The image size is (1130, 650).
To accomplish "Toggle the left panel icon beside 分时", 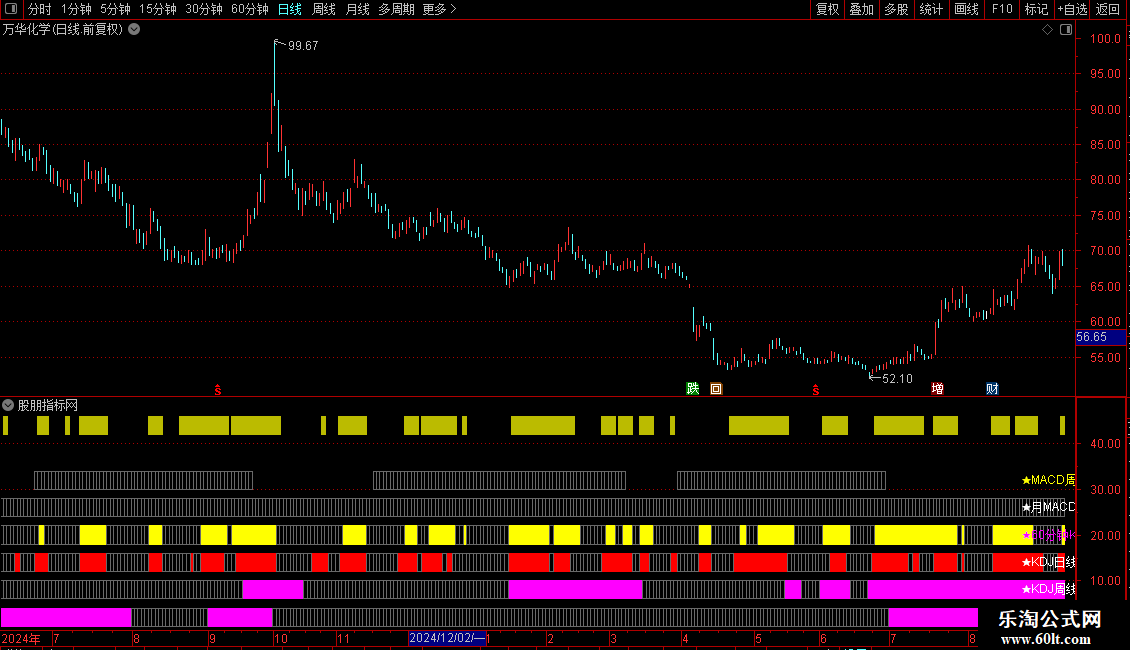I will coord(11,9).
